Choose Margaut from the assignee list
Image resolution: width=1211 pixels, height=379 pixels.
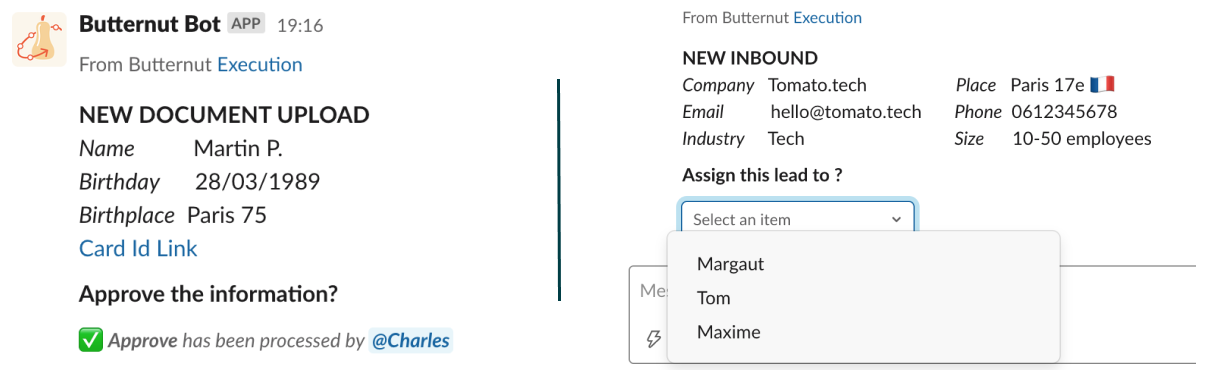pos(730,264)
